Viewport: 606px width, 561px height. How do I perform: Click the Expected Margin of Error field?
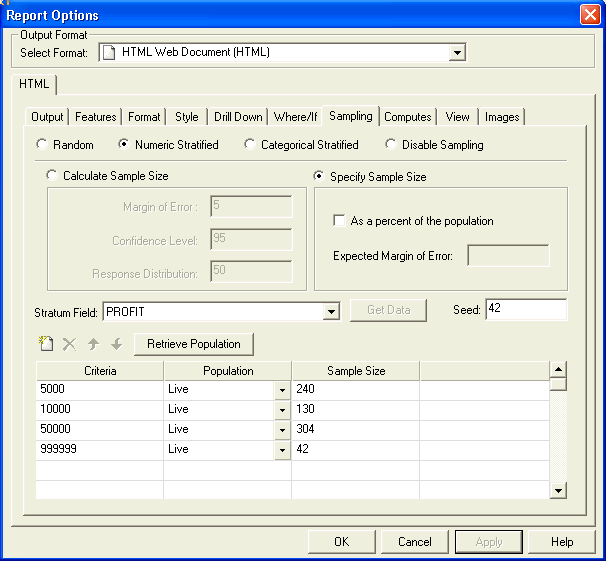508,255
